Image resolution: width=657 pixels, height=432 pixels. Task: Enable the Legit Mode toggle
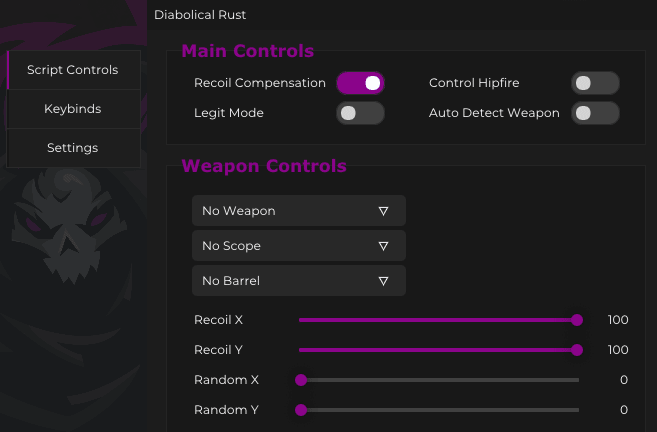click(x=360, y=113)
